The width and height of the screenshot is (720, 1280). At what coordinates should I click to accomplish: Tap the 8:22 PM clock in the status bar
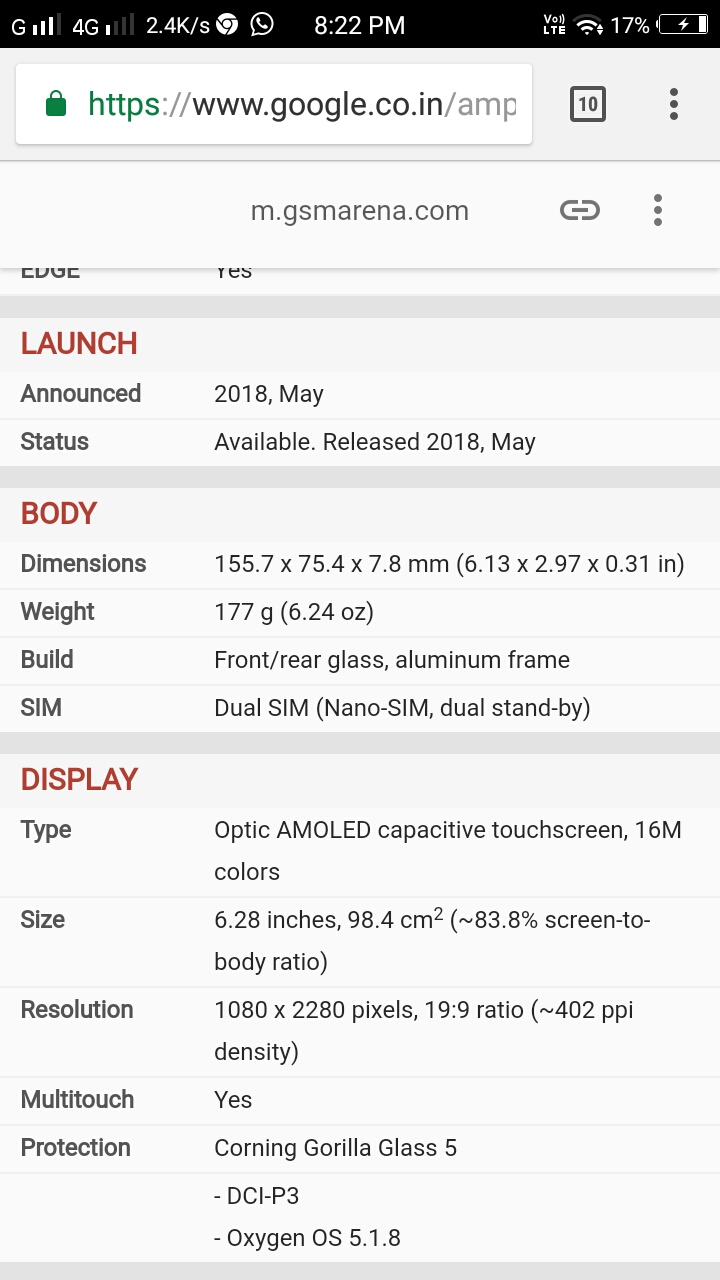click(360, 25)
